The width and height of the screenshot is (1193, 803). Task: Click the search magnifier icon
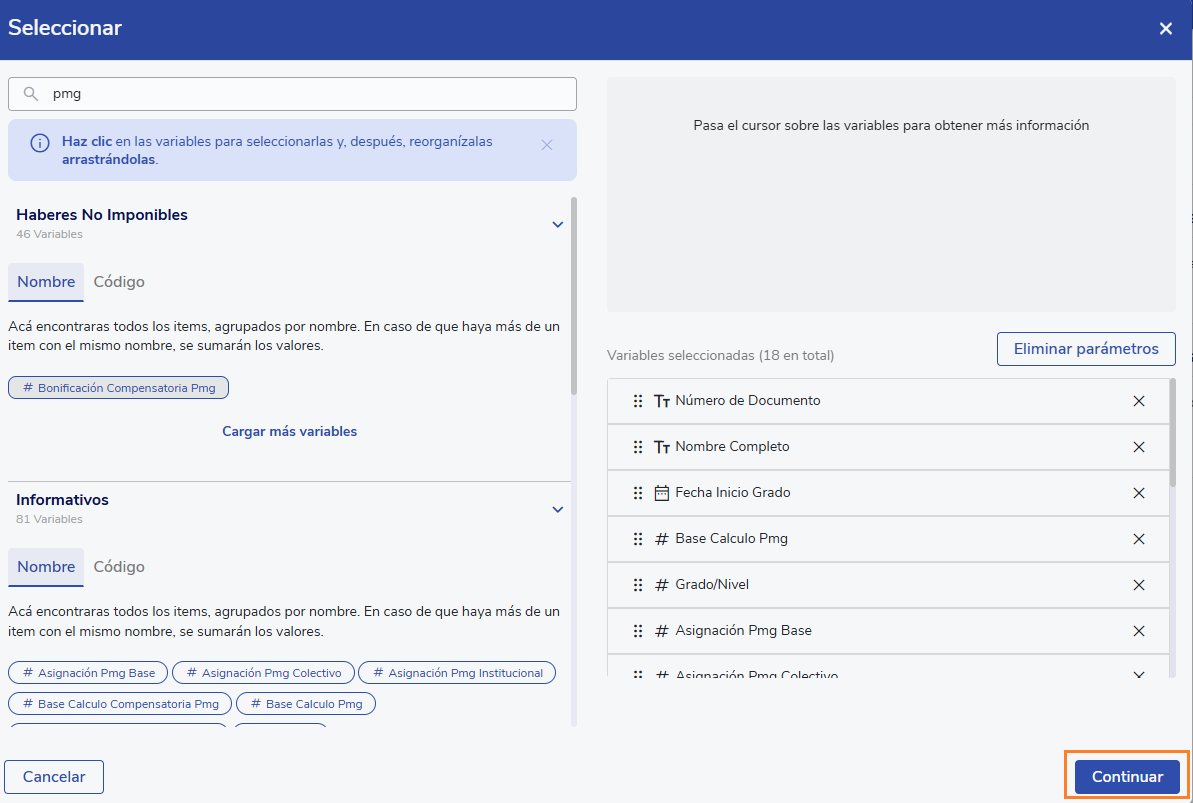pyautogui.click(x=31, y=94)
